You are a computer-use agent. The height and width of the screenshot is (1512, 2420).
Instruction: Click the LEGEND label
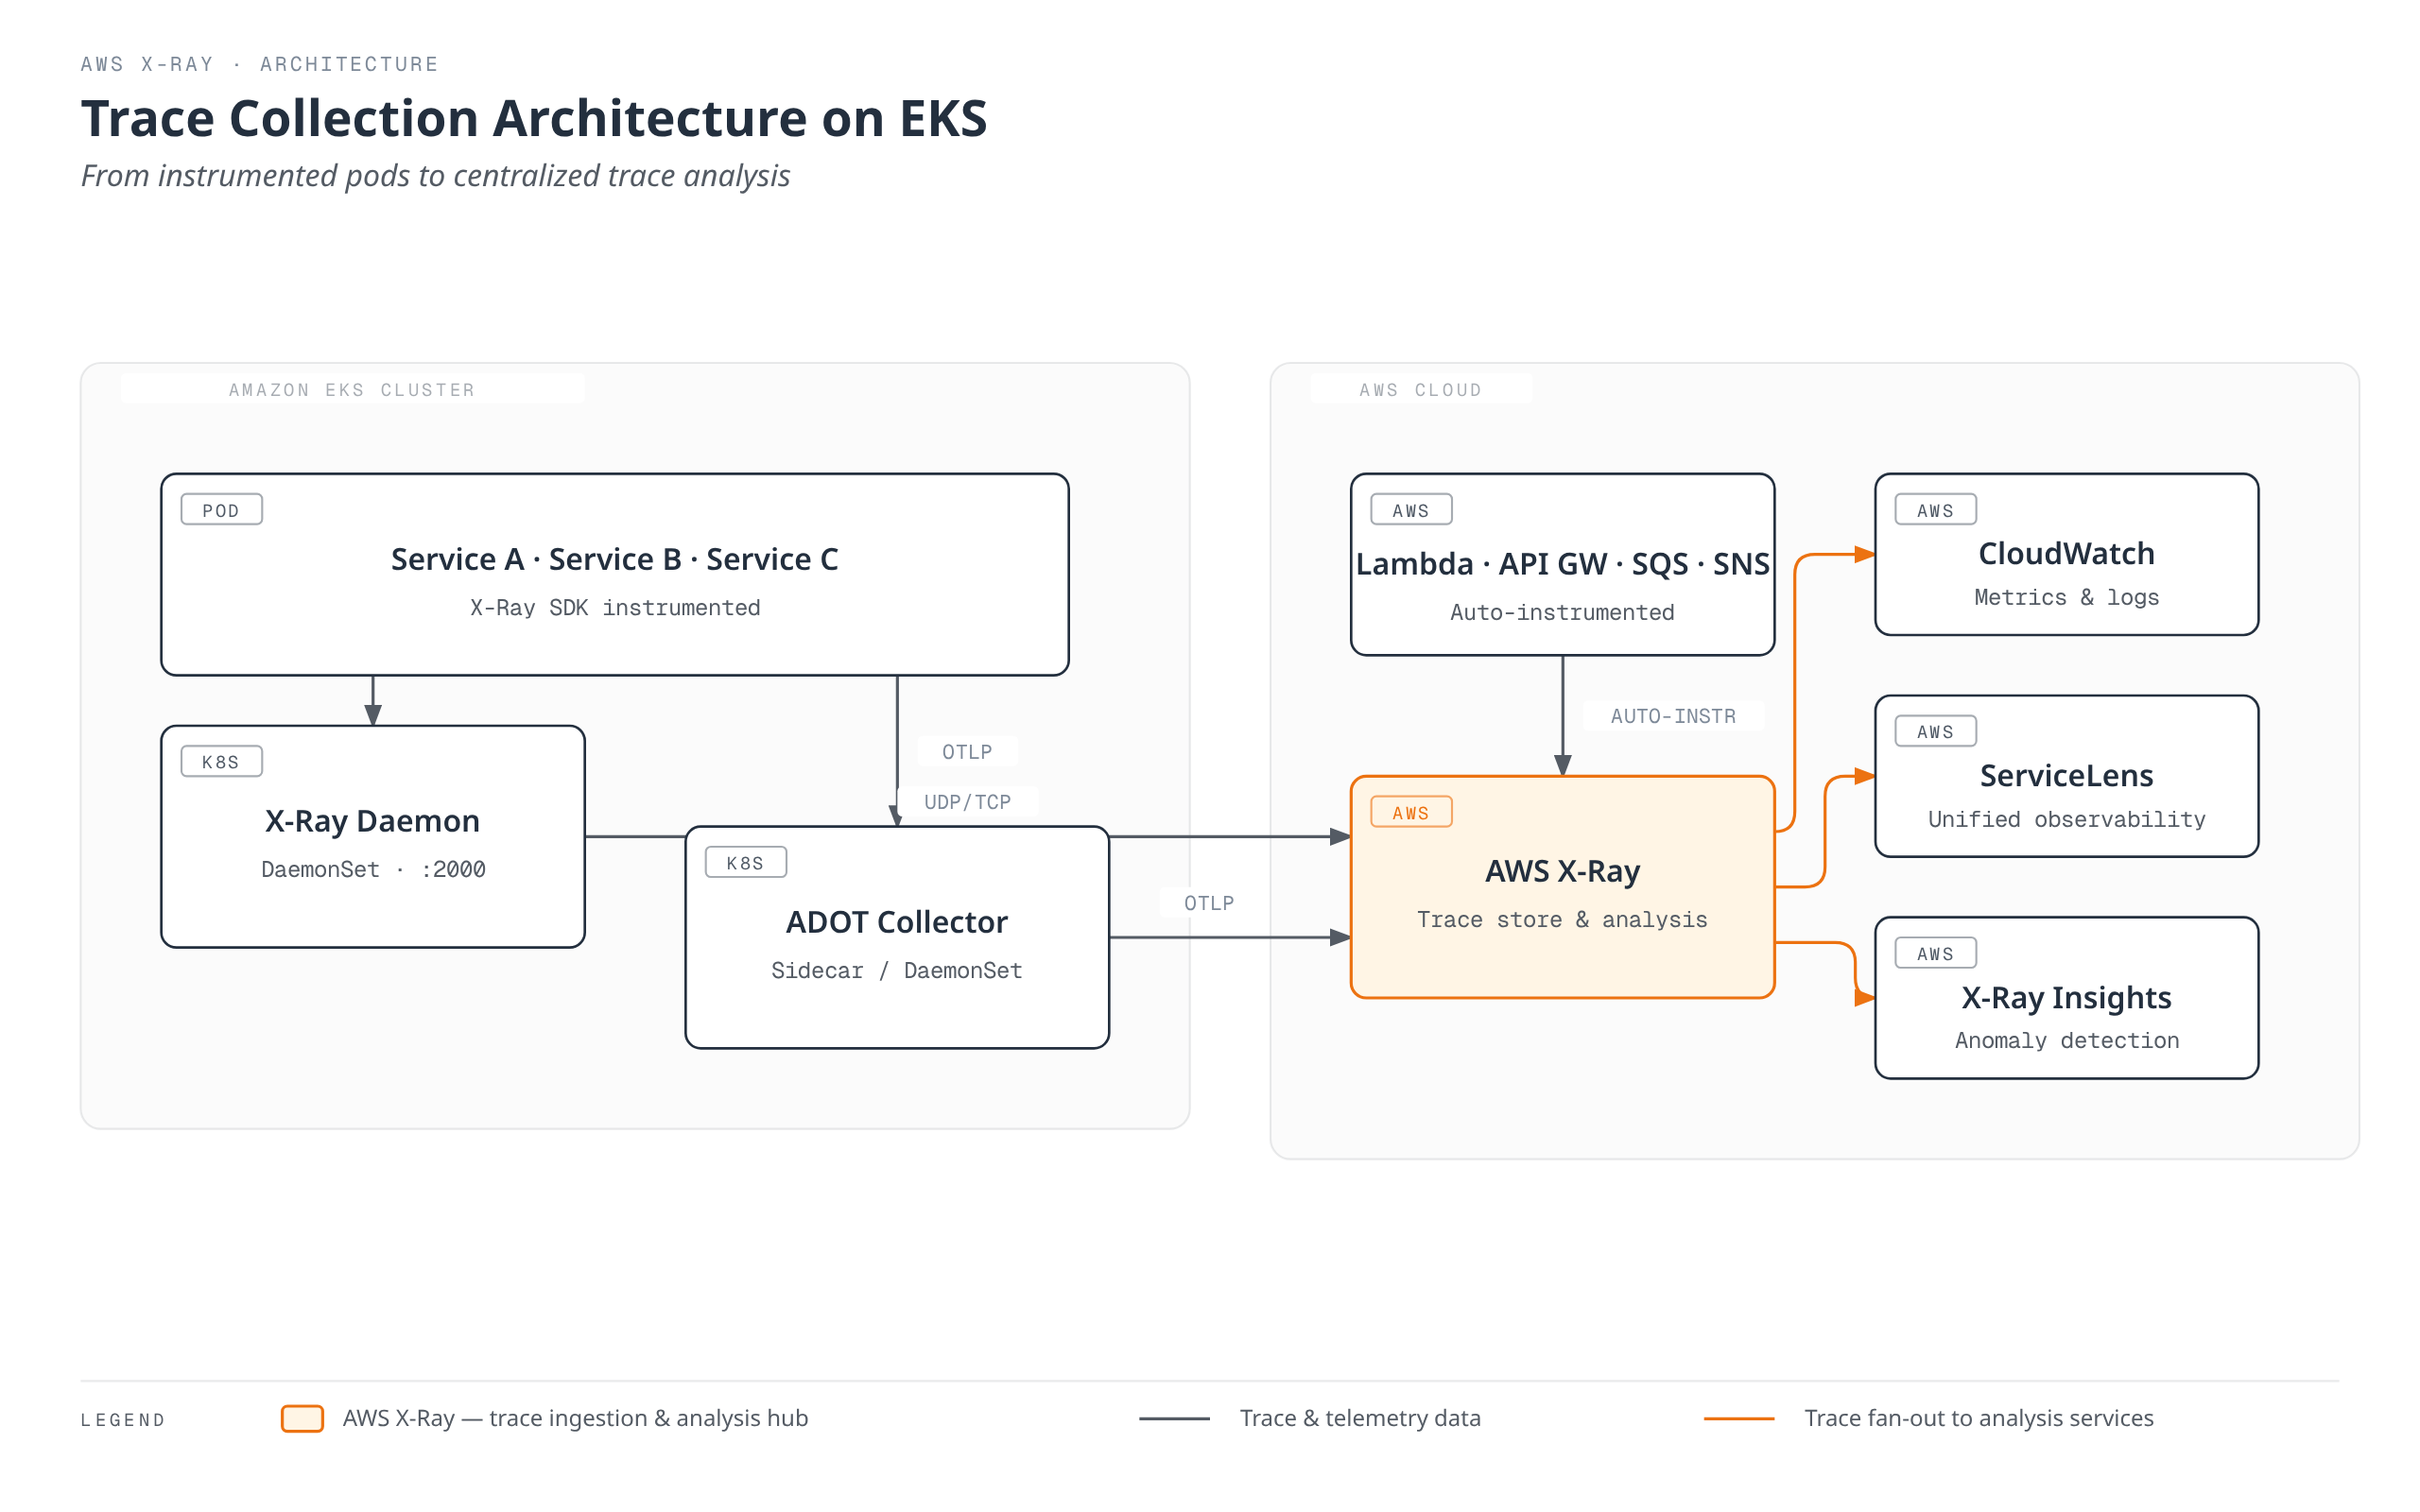[x=123, y=1420]
